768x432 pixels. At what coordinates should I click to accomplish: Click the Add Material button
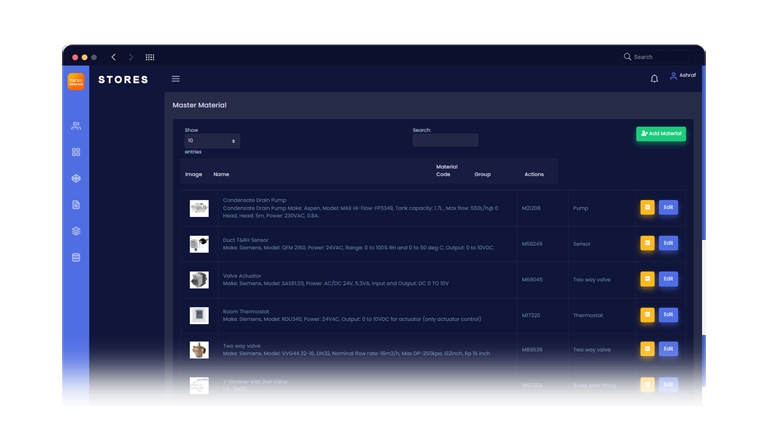tap(661, 133)
